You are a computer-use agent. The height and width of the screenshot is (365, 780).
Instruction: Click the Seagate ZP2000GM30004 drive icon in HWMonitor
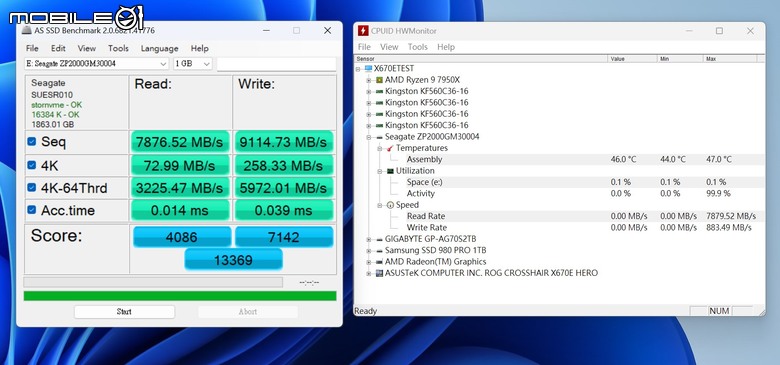pos(380,137)
